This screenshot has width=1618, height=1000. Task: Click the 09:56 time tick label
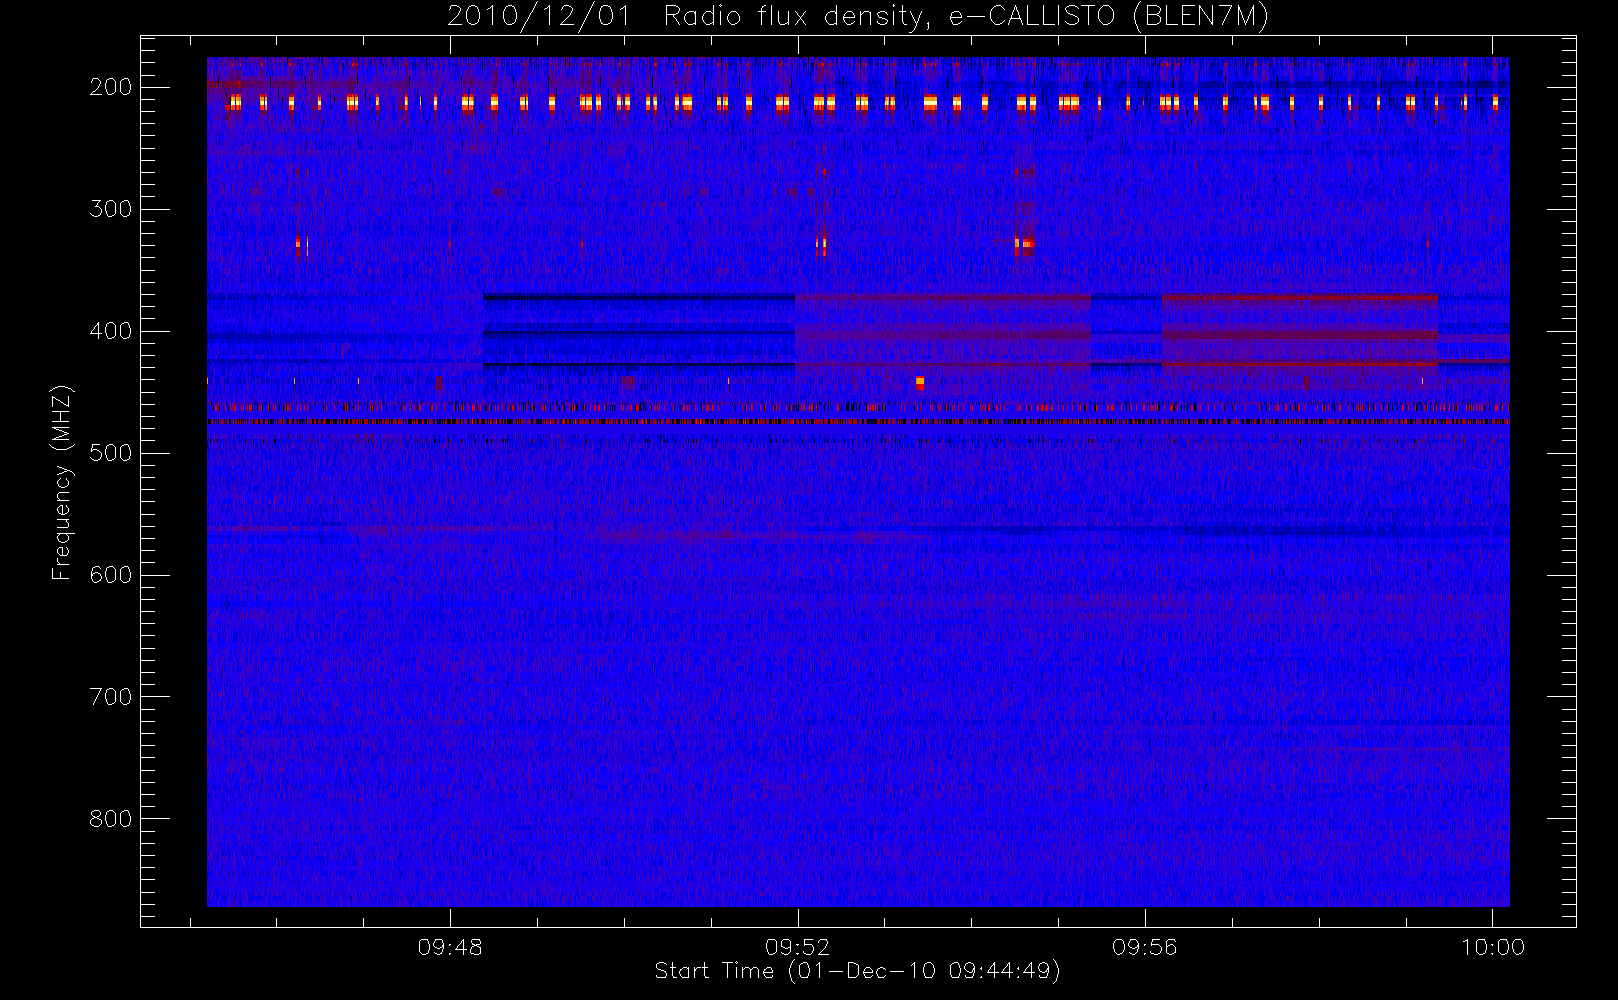[1145, 946]
